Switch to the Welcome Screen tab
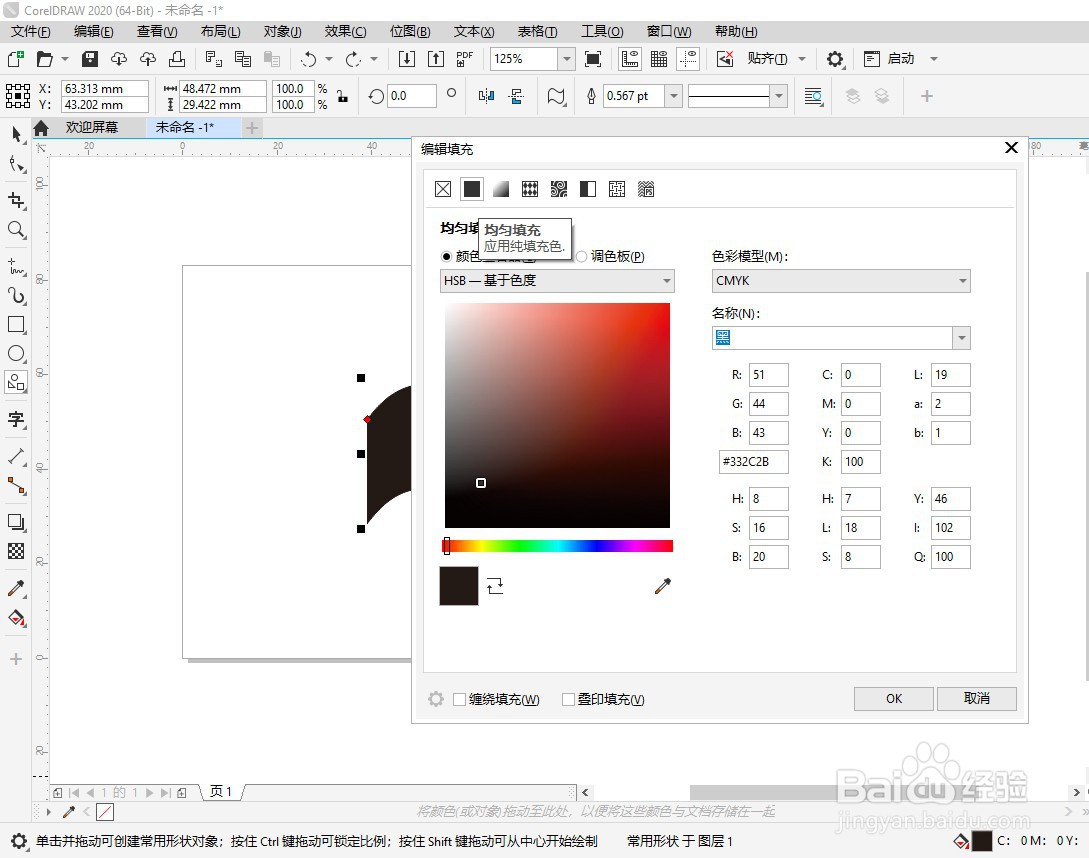Screen dimensions: 1089x858 click(x=92, y=128)
